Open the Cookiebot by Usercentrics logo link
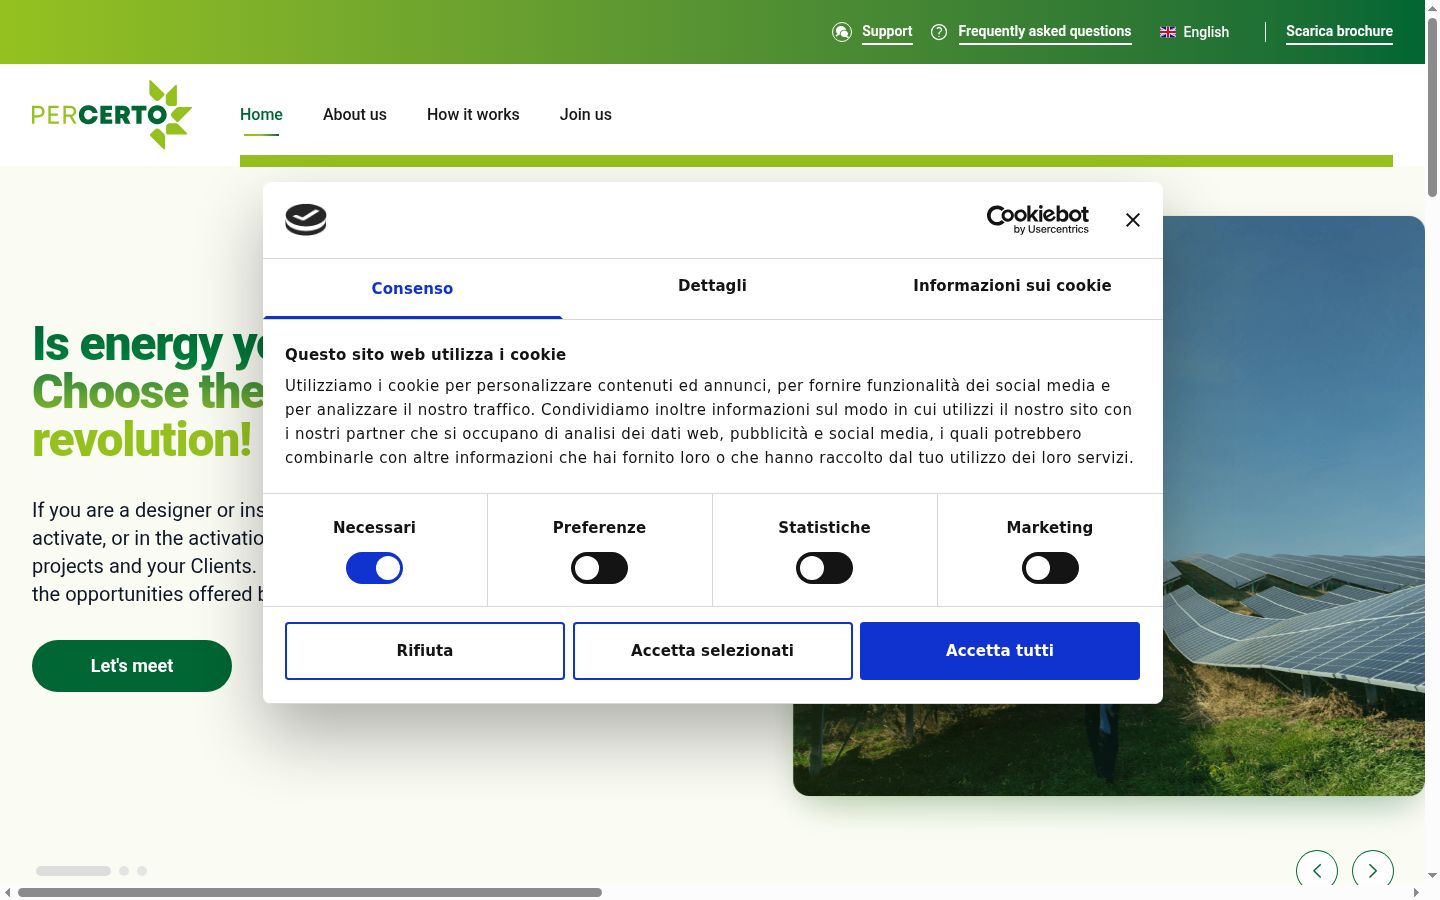This screenshot has height=900, width=1440. pos(1038,220)
